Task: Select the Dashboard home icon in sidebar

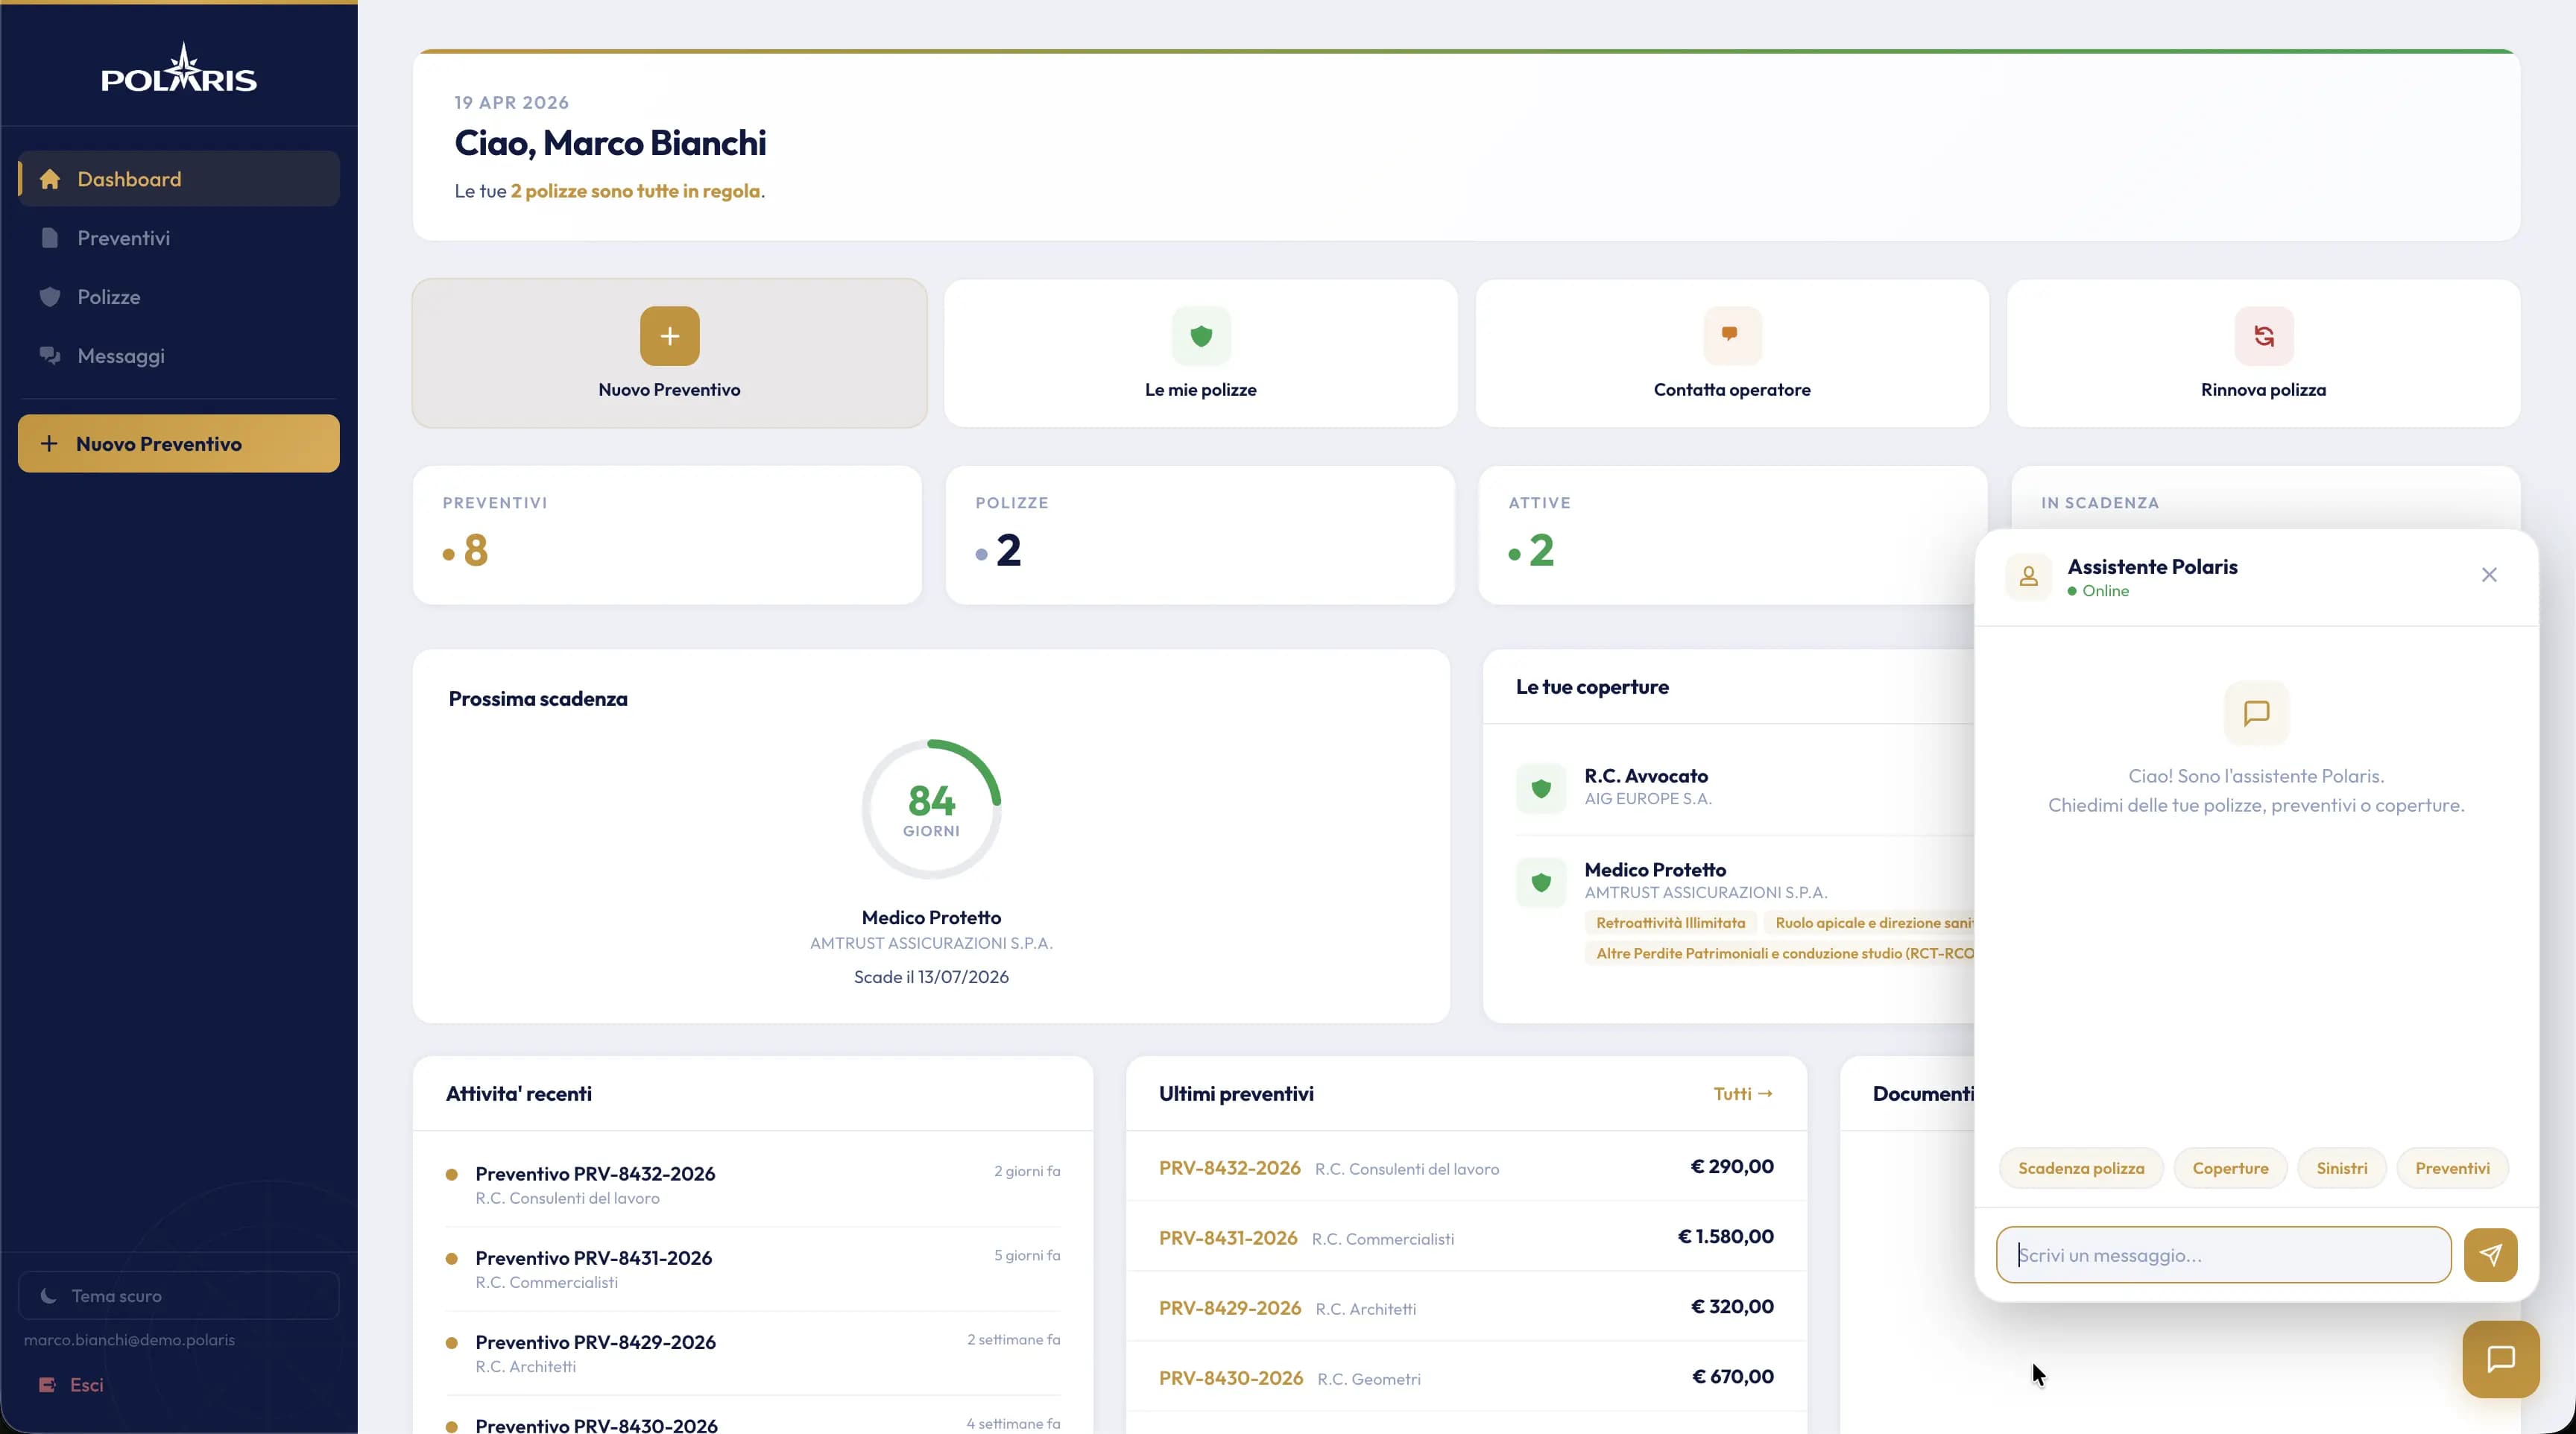Action: click(x=49, y=178)
